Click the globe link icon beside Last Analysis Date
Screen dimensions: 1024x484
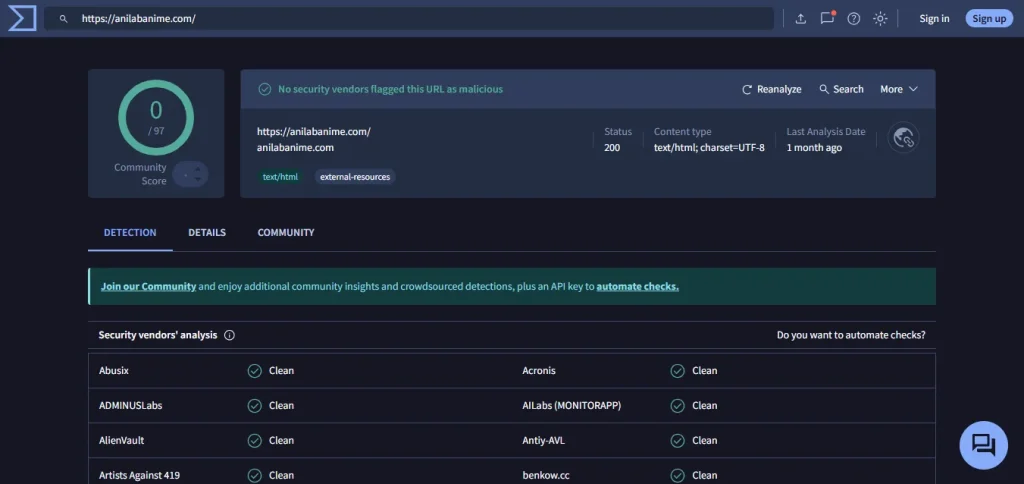click(x=903, y=138)
